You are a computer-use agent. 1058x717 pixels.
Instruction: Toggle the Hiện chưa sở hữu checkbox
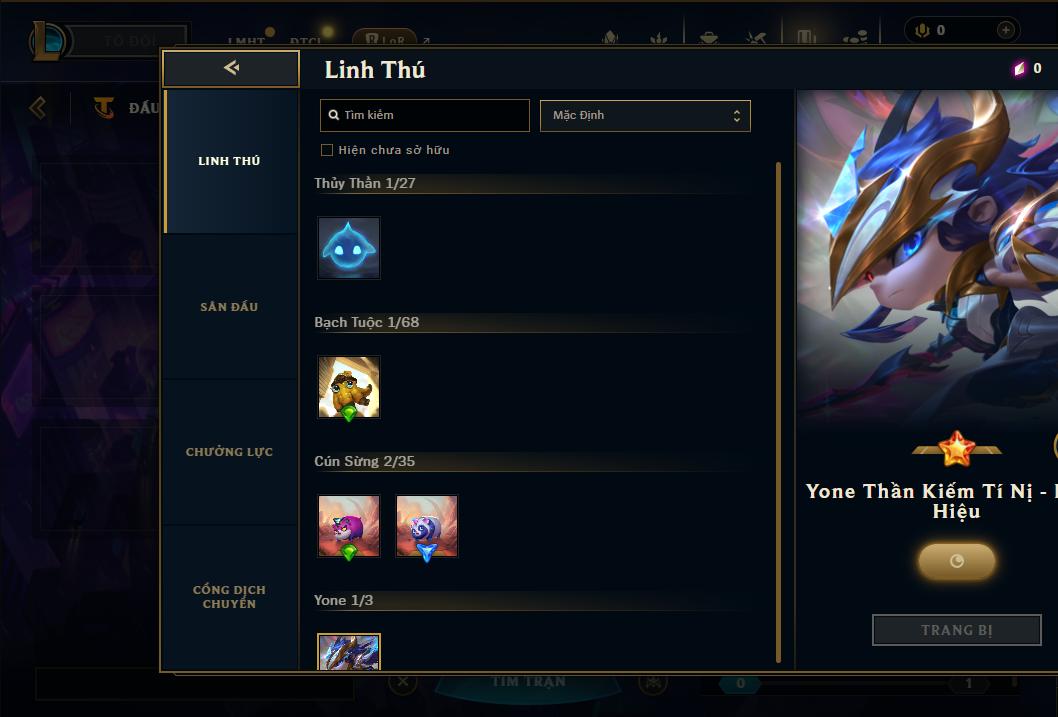327,150
